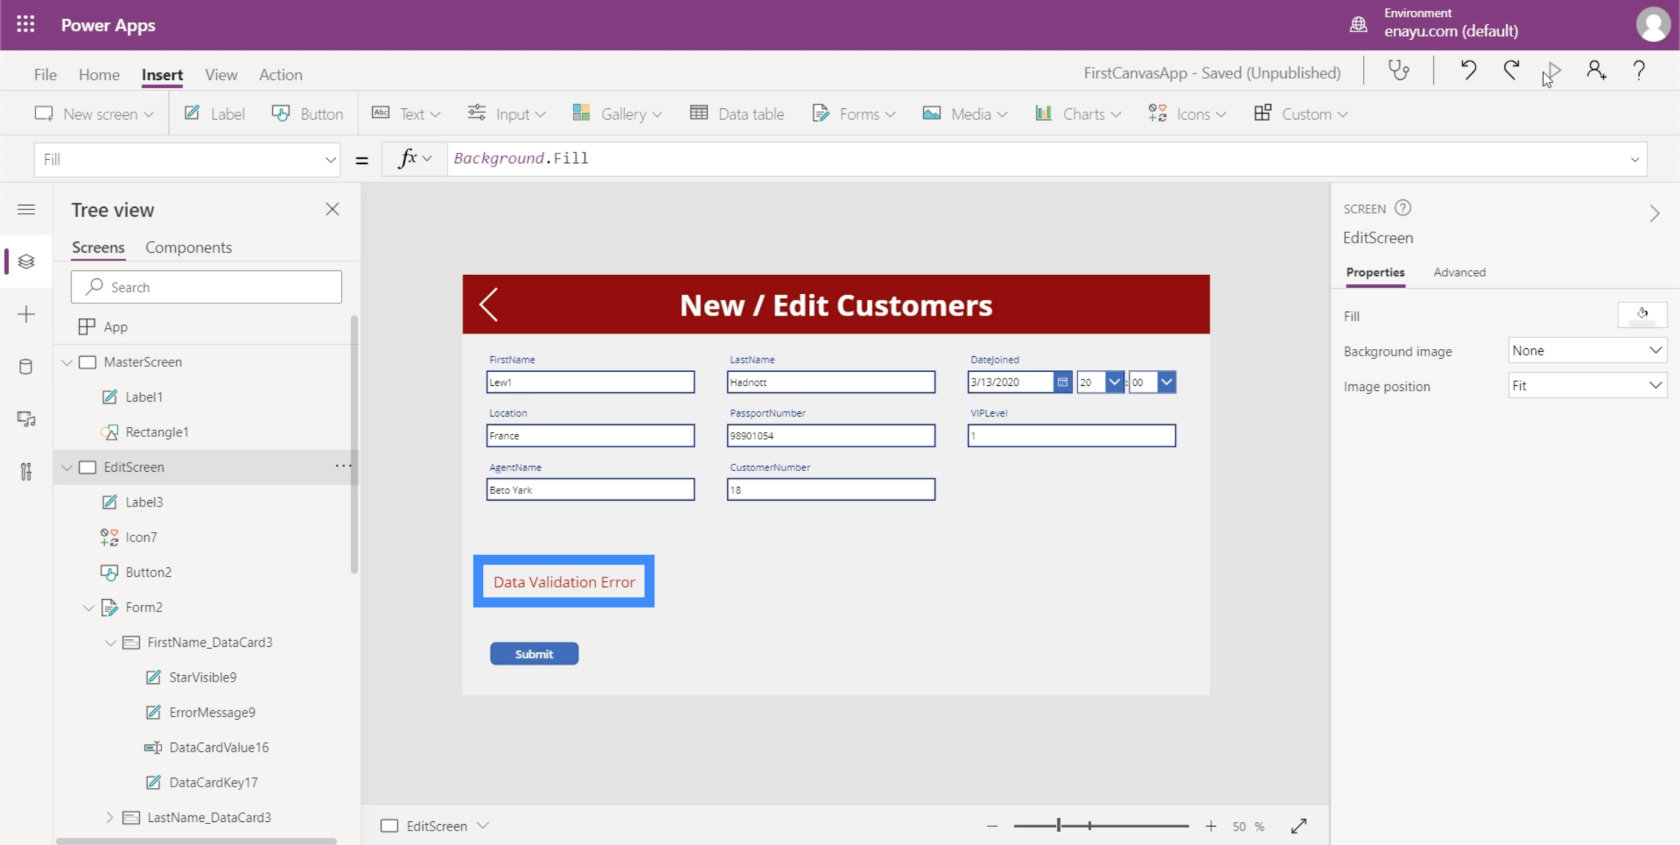Screen dimensions: 1680x845
Task: Open the New screen dropdown
Action: click(x=94, y=114)
